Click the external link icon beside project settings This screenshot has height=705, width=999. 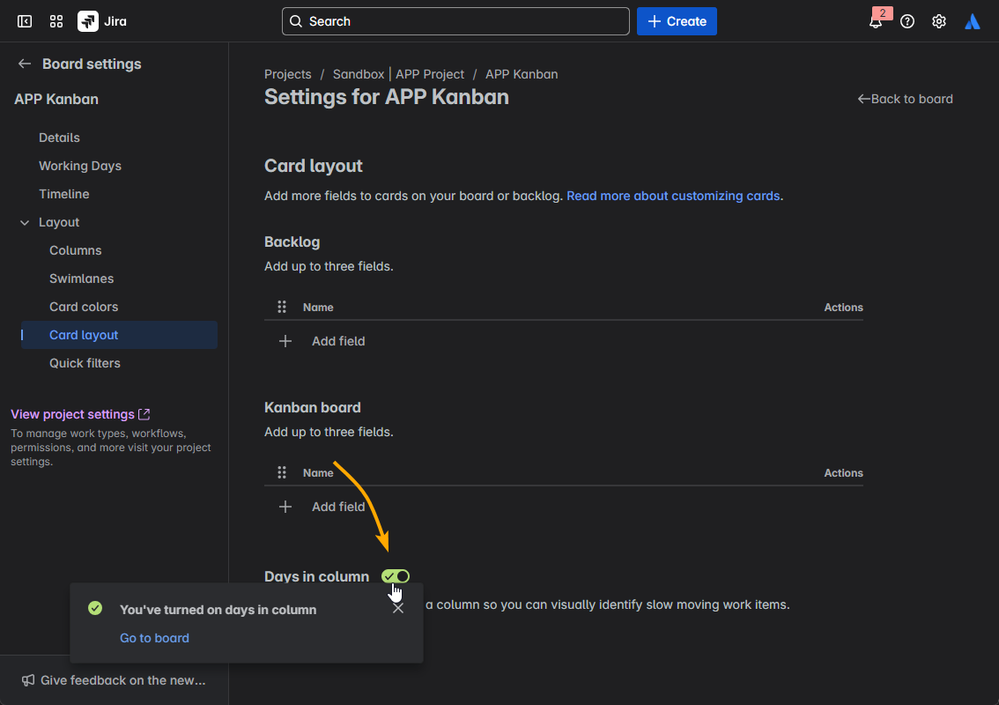[145, 414]
